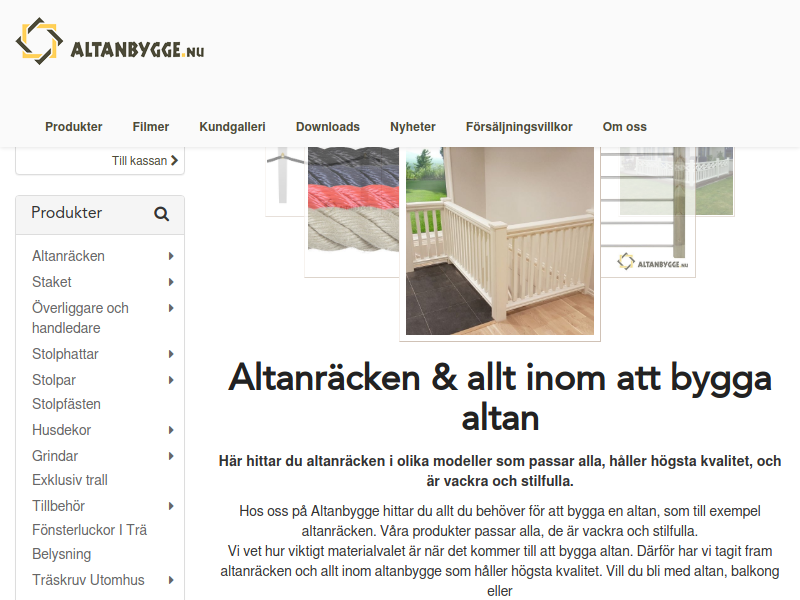Open Överliggare och handledare category
Screen dimensions: 800x600
coord(80,318)
